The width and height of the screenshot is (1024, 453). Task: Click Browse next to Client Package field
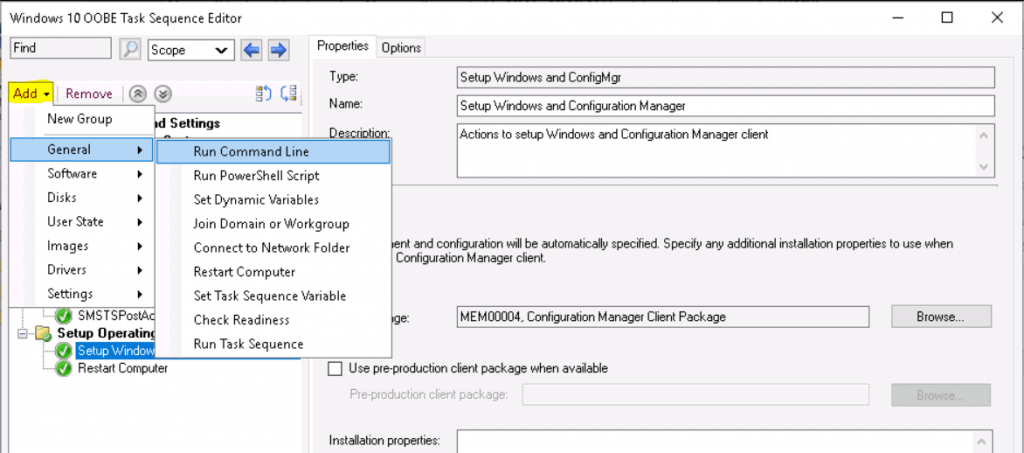pos(939,317)
